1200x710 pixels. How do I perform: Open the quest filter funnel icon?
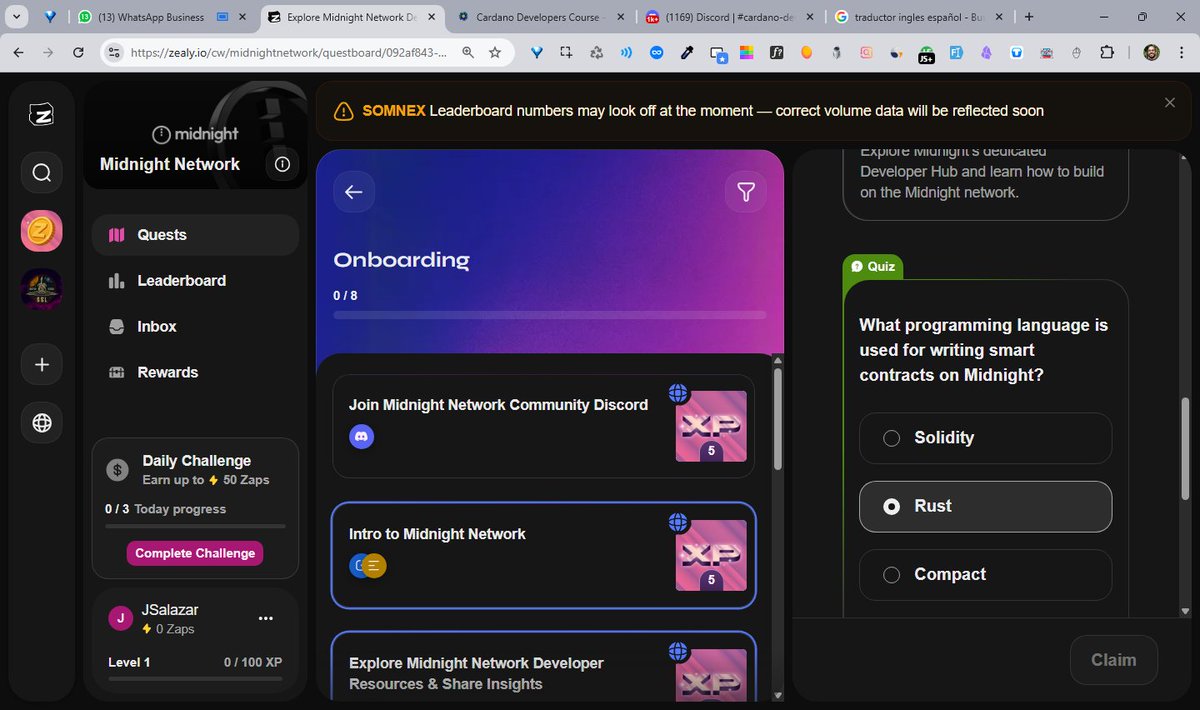coord(745,192)
